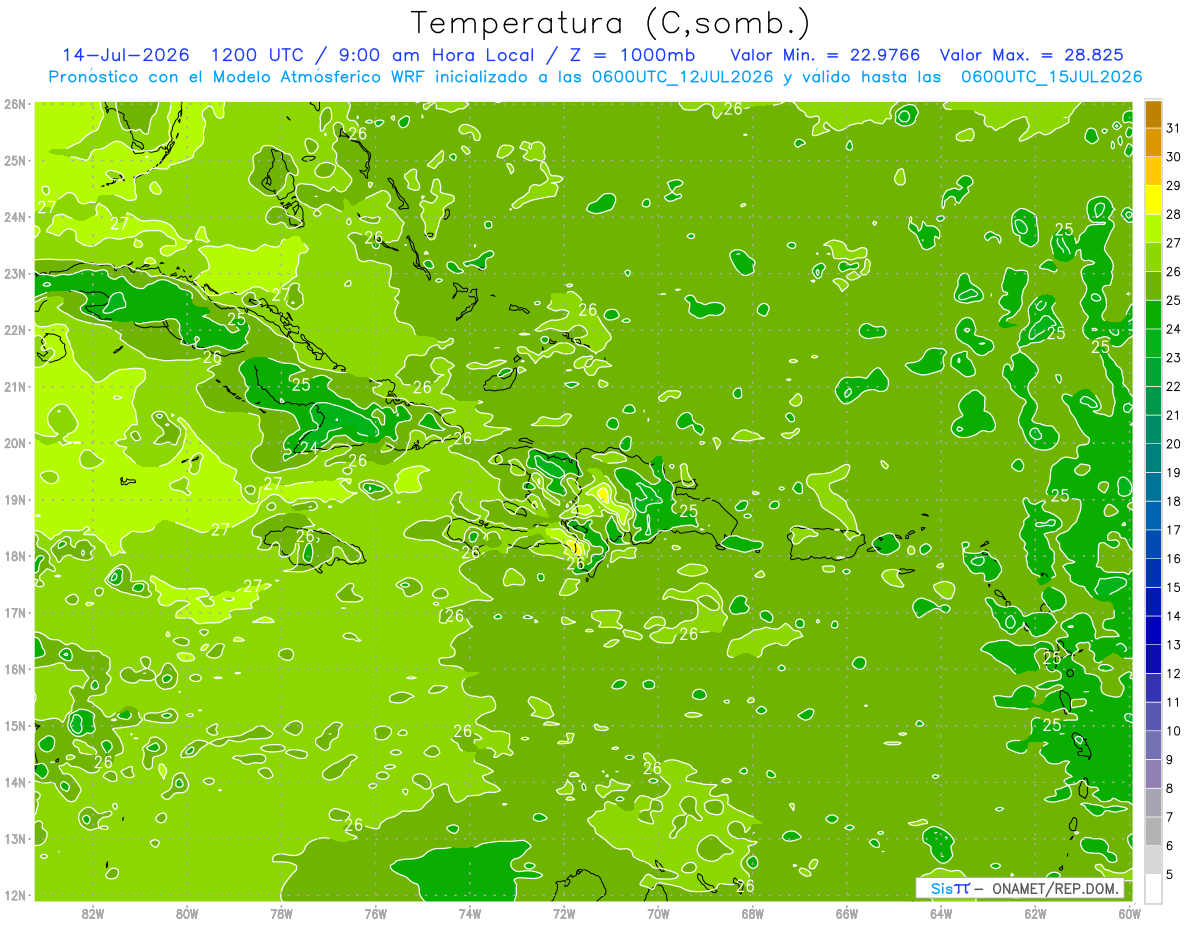Screen dimensions: 1200x927
Task: Click the 68W longitude axis label
Action: tap(752, 913)
